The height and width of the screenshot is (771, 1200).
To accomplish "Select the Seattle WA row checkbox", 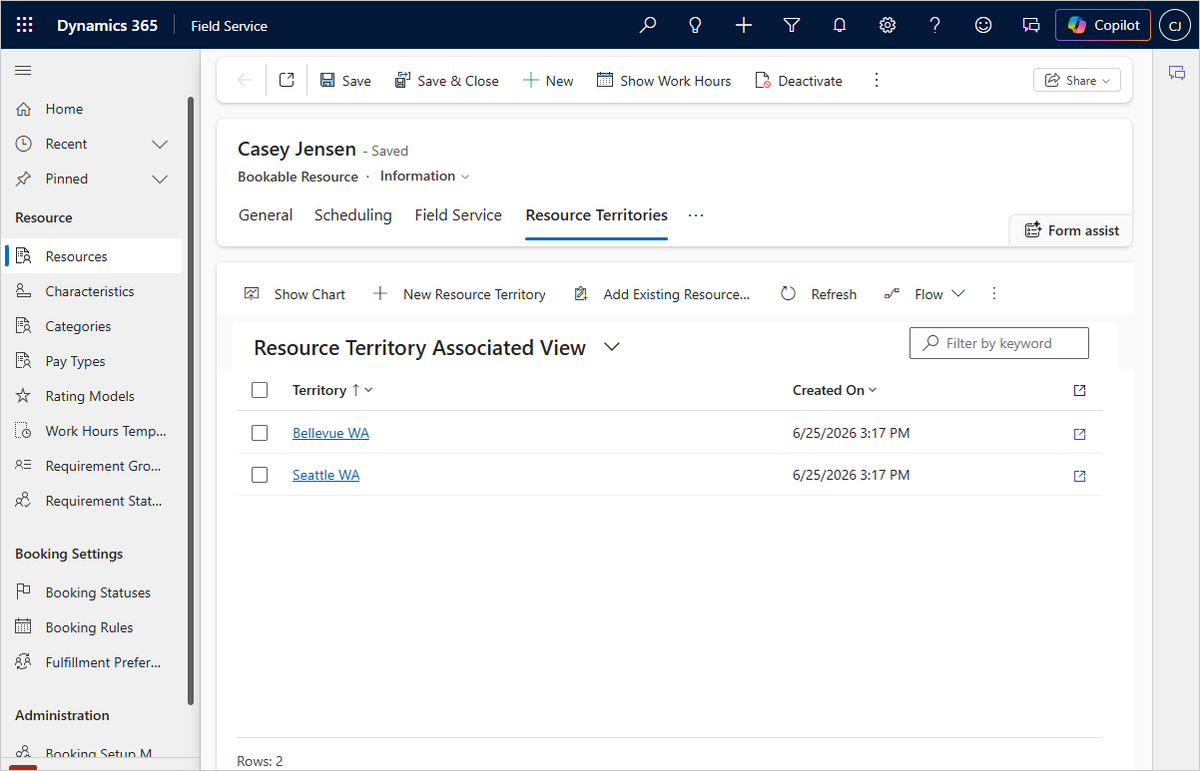I will pyautogui.click(x=260, y=475).
